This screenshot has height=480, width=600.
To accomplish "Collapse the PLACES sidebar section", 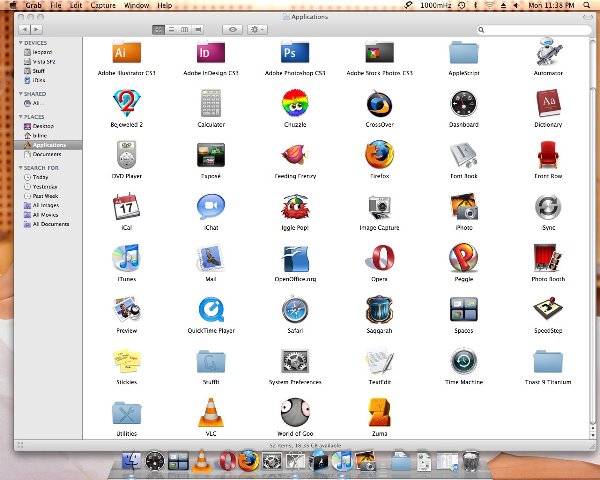I will point(21,116).
